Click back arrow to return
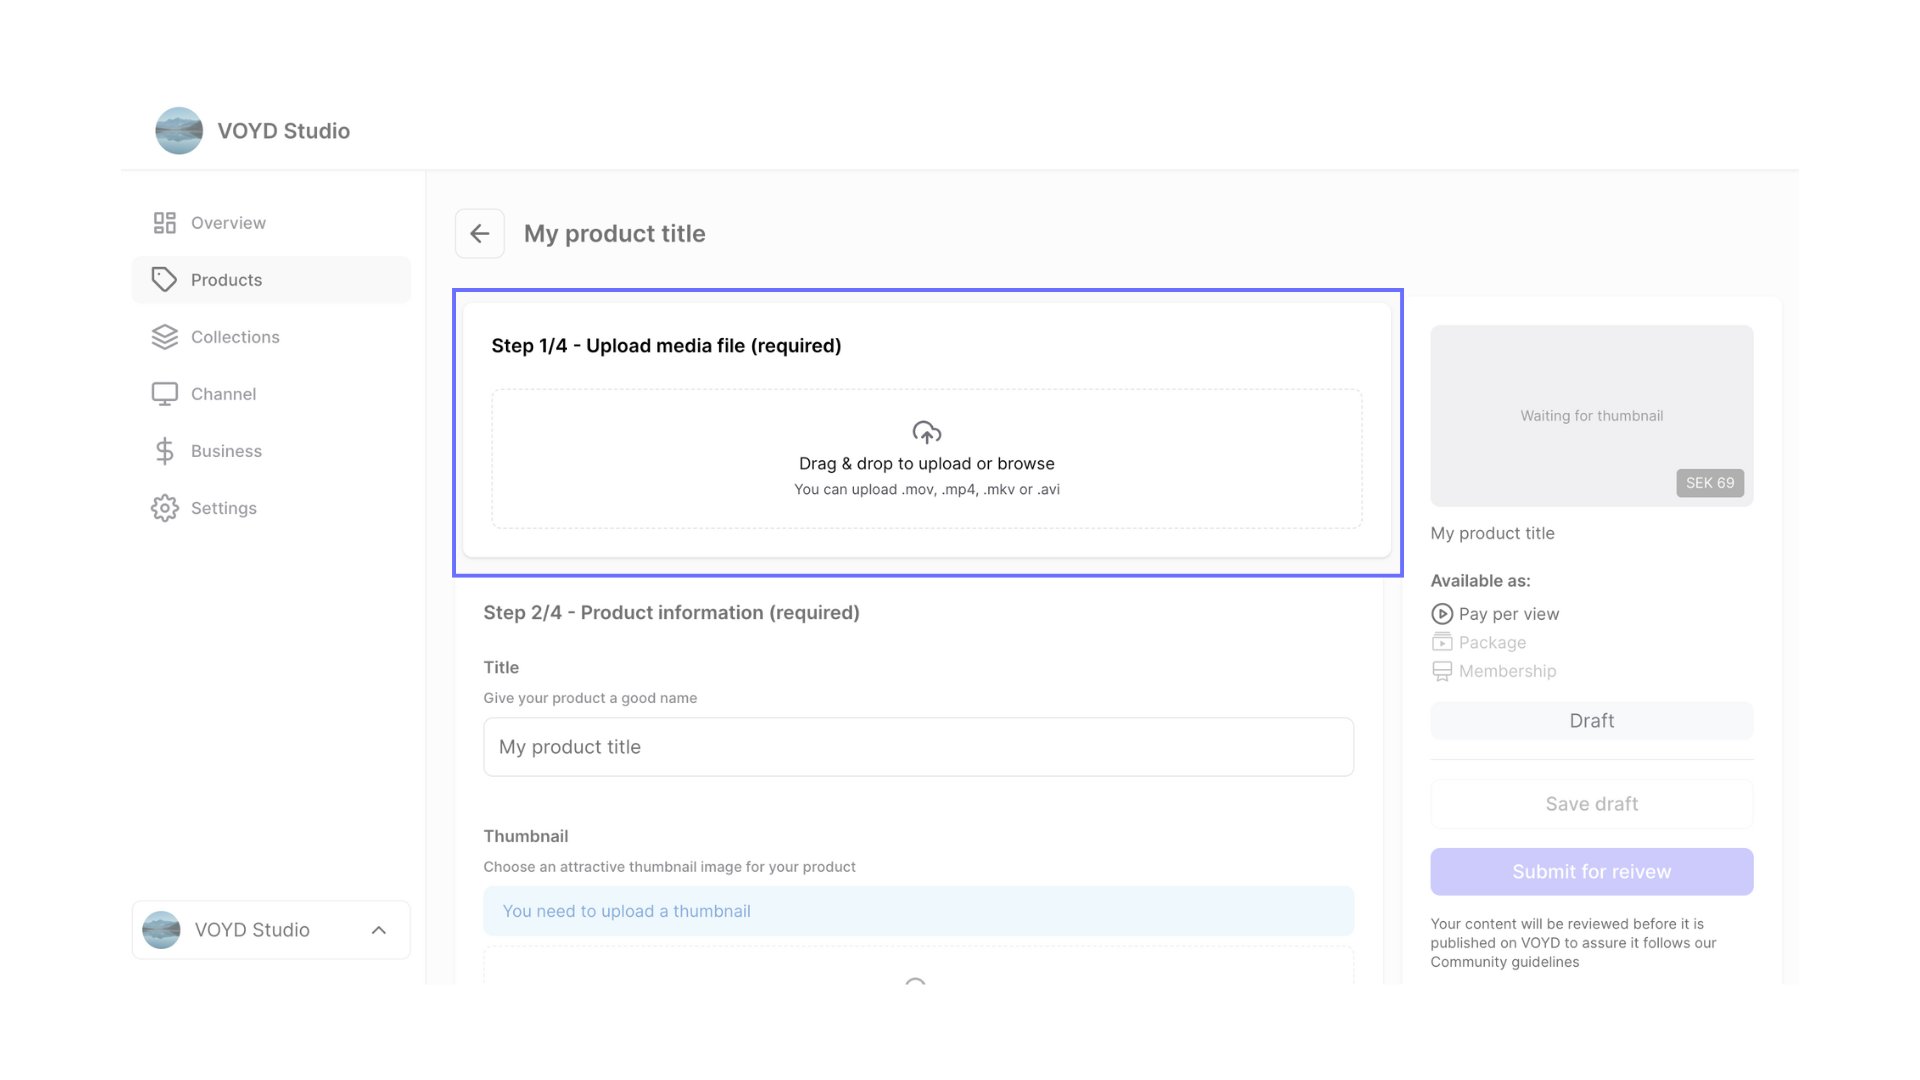Screen dimensions: 1920x1080 coord(479,232)
